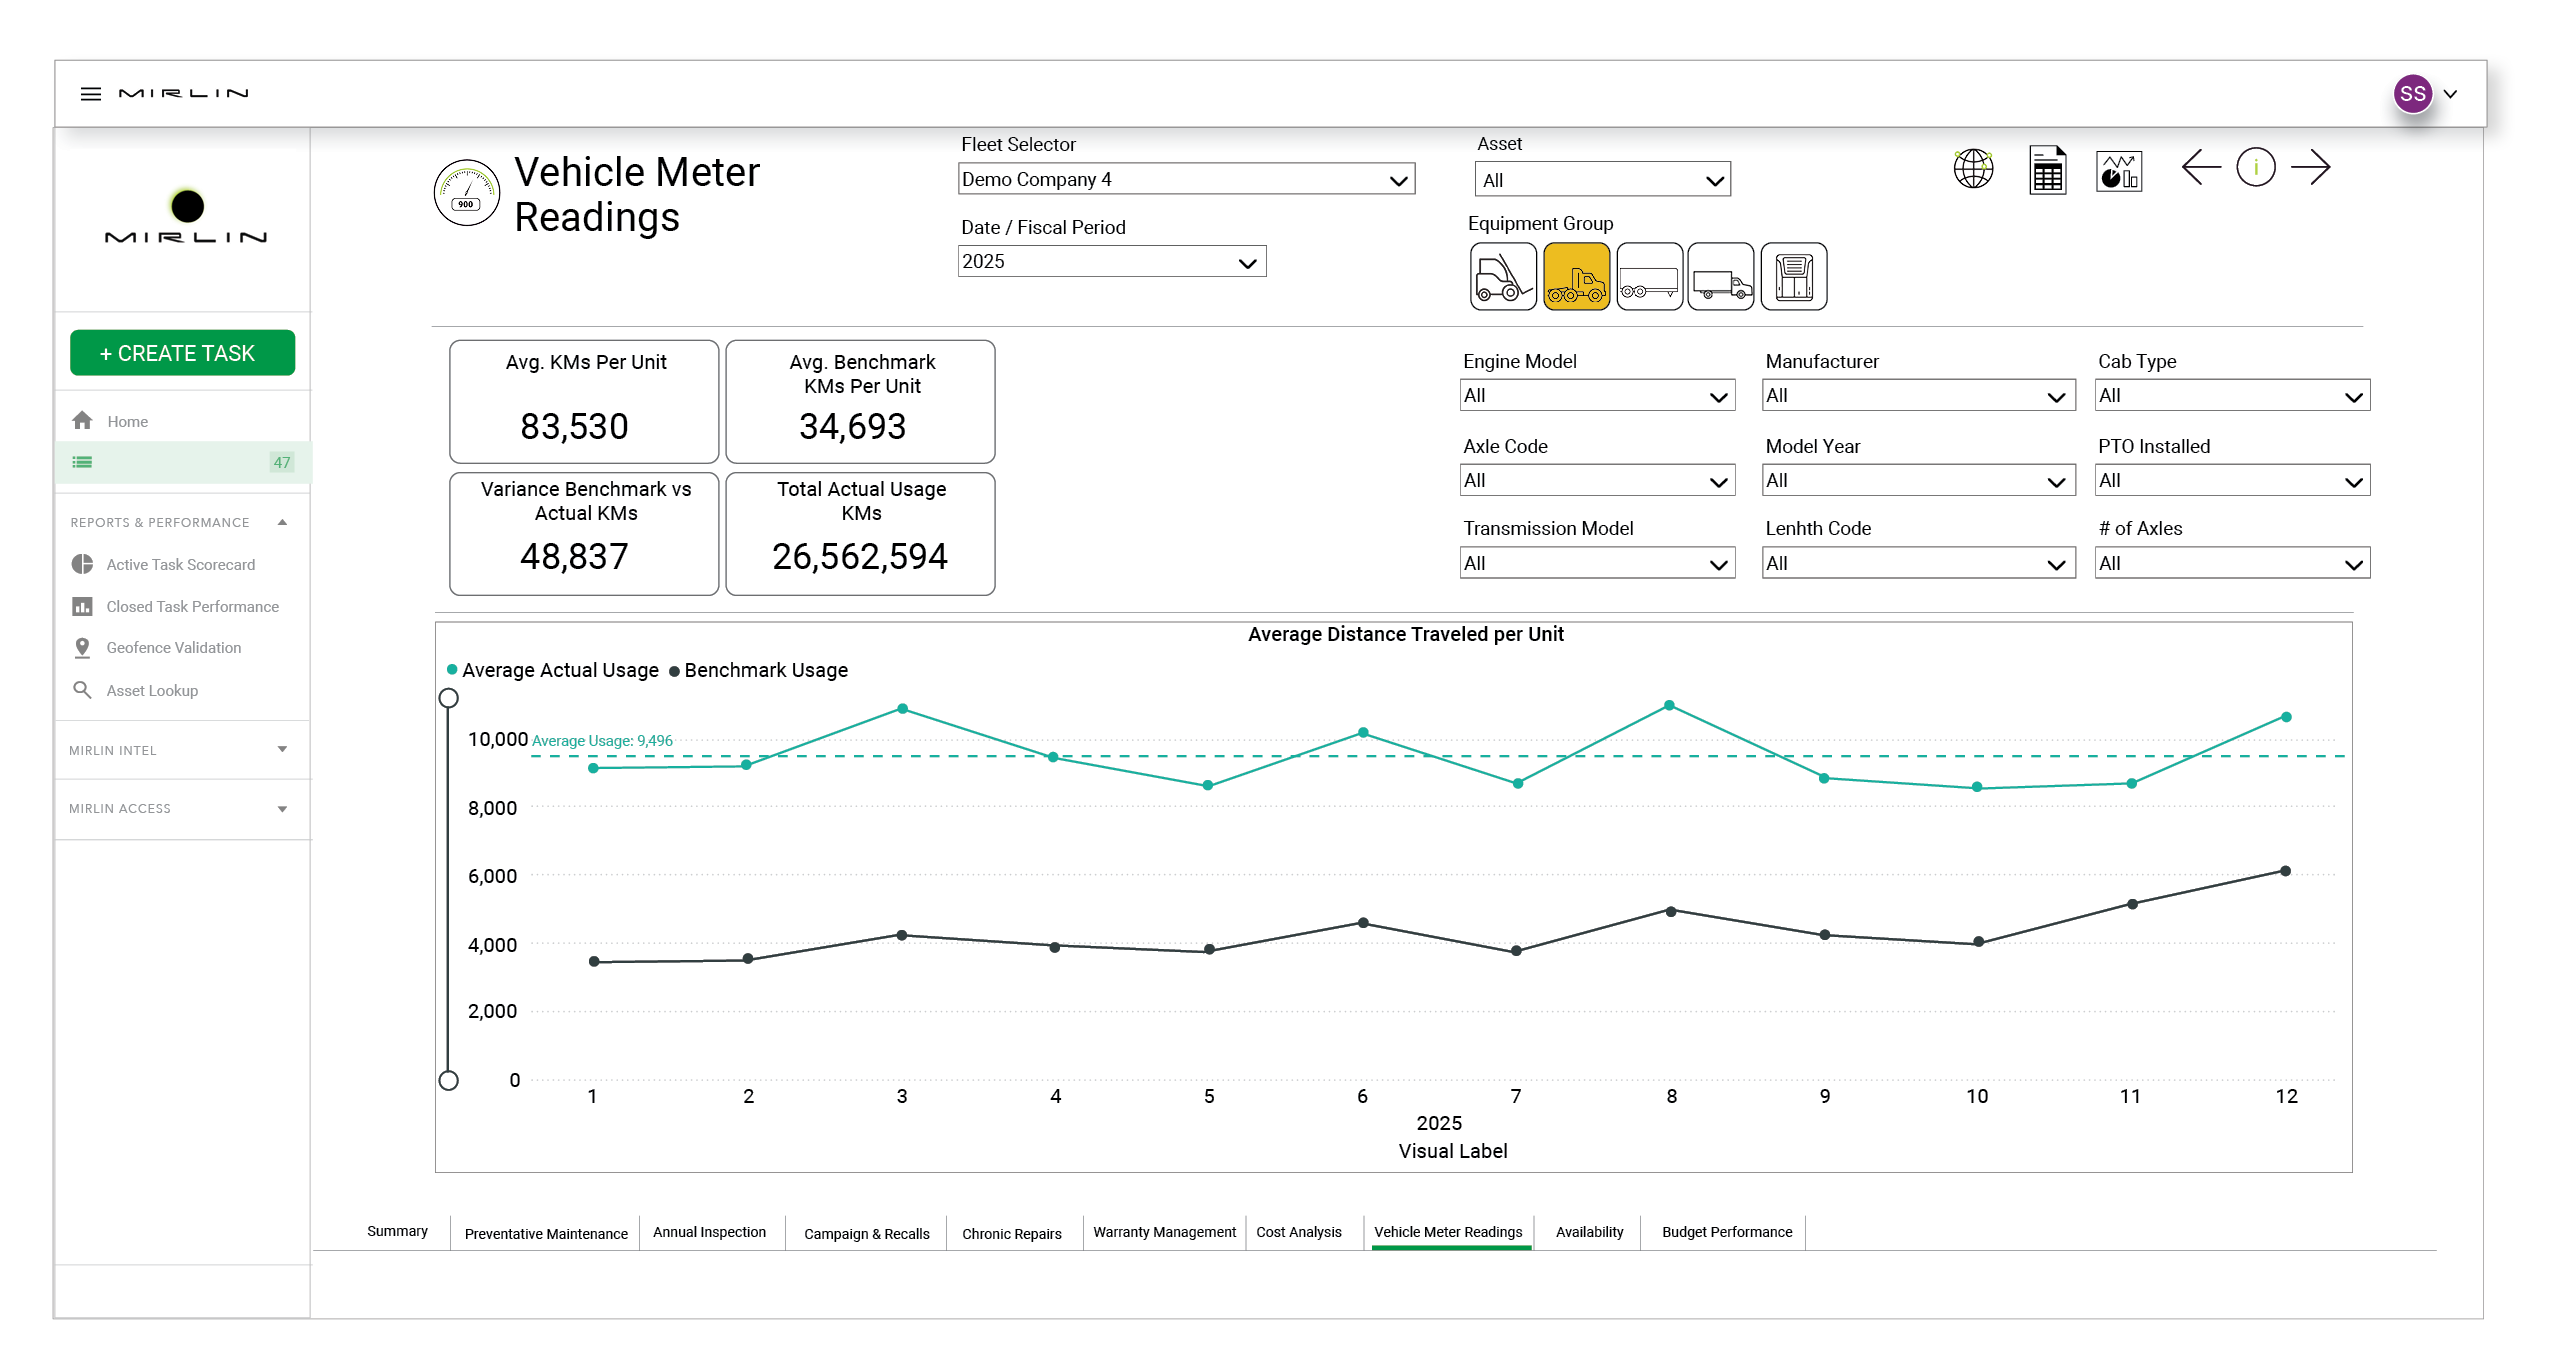Toggle the forklift equipment group filter
Viewport: 2550px width, 1360px height.
point(1502,277)
